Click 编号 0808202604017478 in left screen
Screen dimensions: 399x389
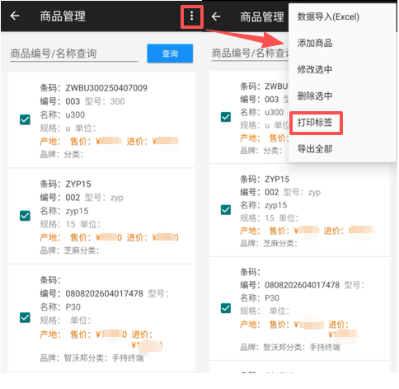(x=92, y=294)
